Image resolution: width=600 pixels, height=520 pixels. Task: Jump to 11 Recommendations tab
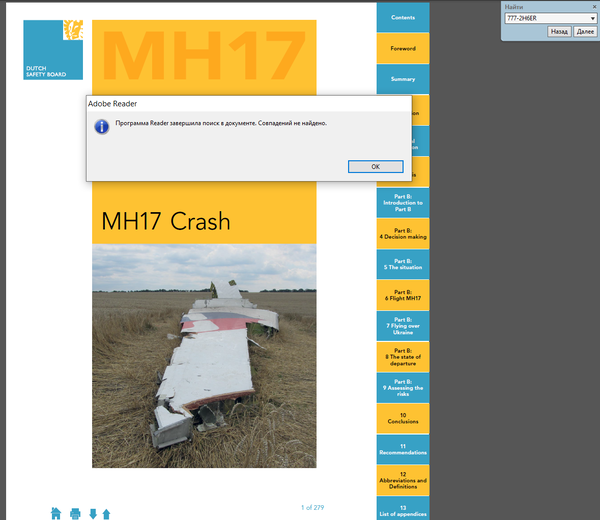[x=403, y=449]
